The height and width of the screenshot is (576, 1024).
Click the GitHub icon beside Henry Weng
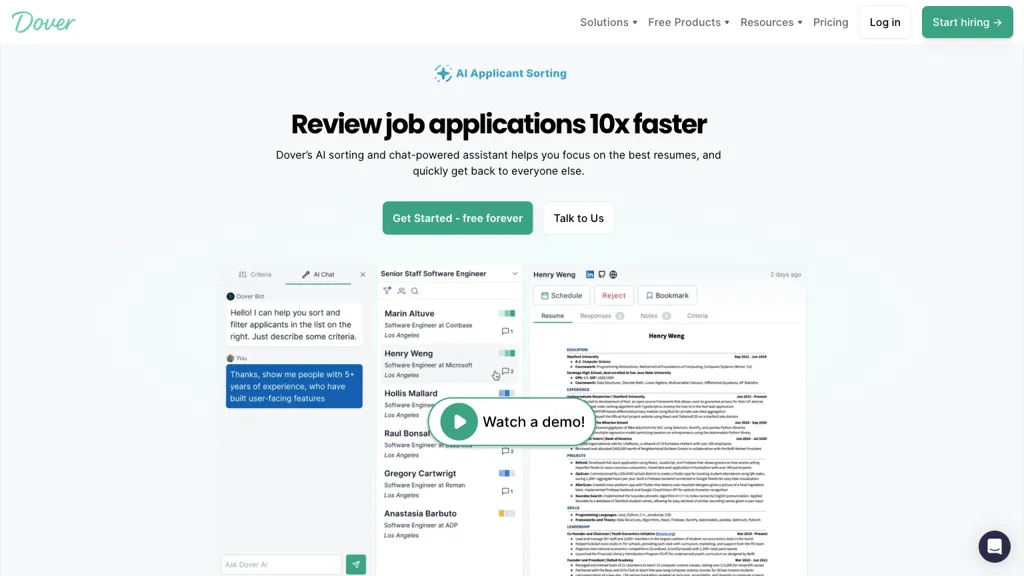(602, 274)
